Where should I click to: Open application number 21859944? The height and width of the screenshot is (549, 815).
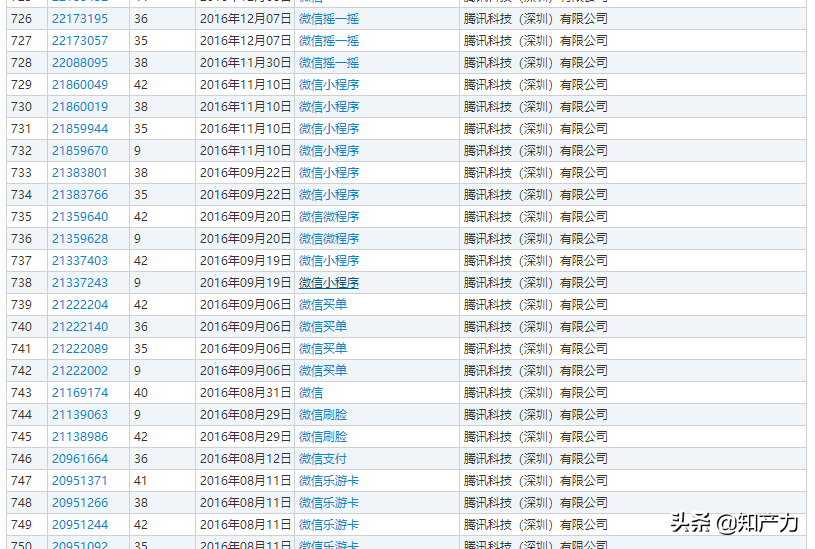click(x=80, y=128)
